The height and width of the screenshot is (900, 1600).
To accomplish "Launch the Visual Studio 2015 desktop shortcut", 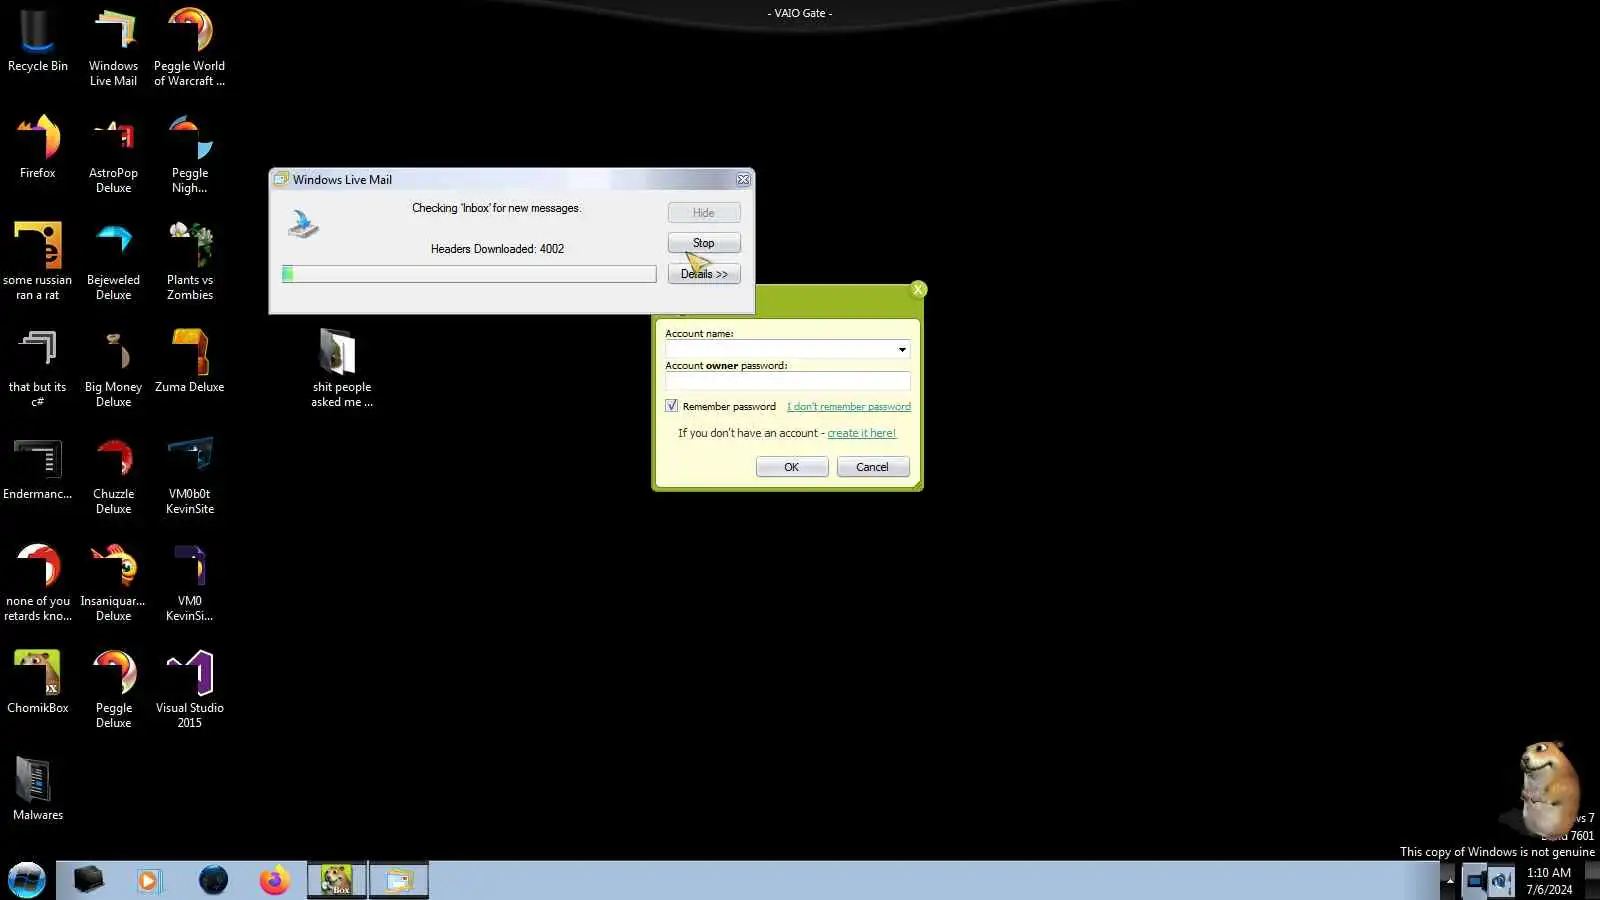I will (189, 690).
